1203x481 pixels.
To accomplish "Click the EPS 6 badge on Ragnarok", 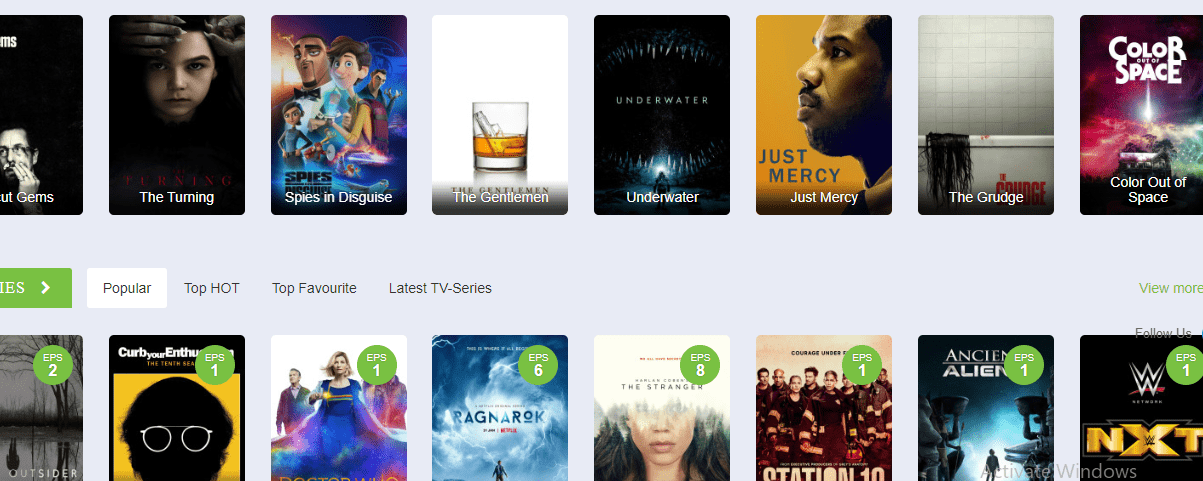I will tap(538, 365).
